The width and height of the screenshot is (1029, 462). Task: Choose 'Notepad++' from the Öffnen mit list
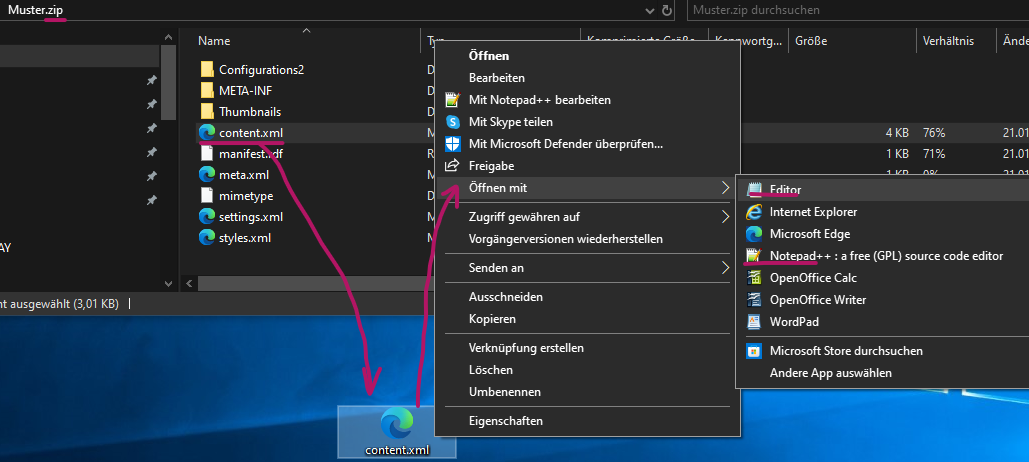886,256
